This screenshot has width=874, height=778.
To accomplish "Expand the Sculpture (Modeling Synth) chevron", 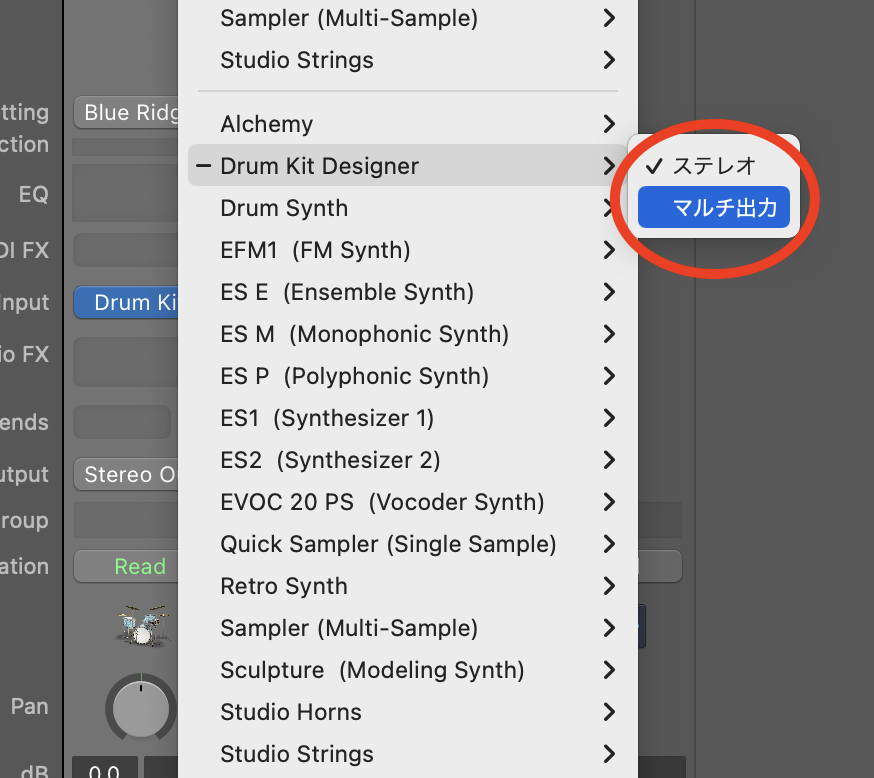I will pyautogui.click(x=609, y=670).
